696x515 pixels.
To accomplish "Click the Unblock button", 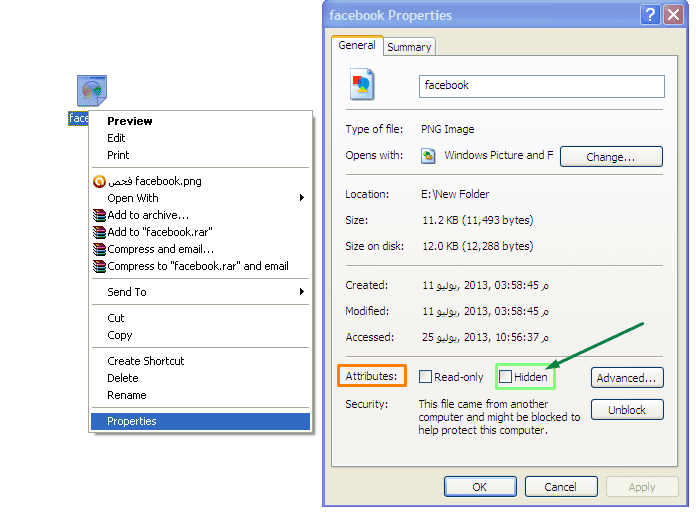I will [x=627, y=410].
